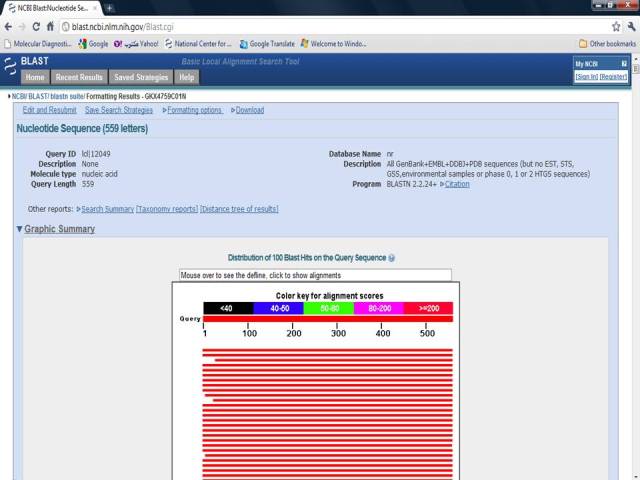Open the Welcome to Windo... bookmark
This screenshot has width=640, height=480.
click(333, 44)
